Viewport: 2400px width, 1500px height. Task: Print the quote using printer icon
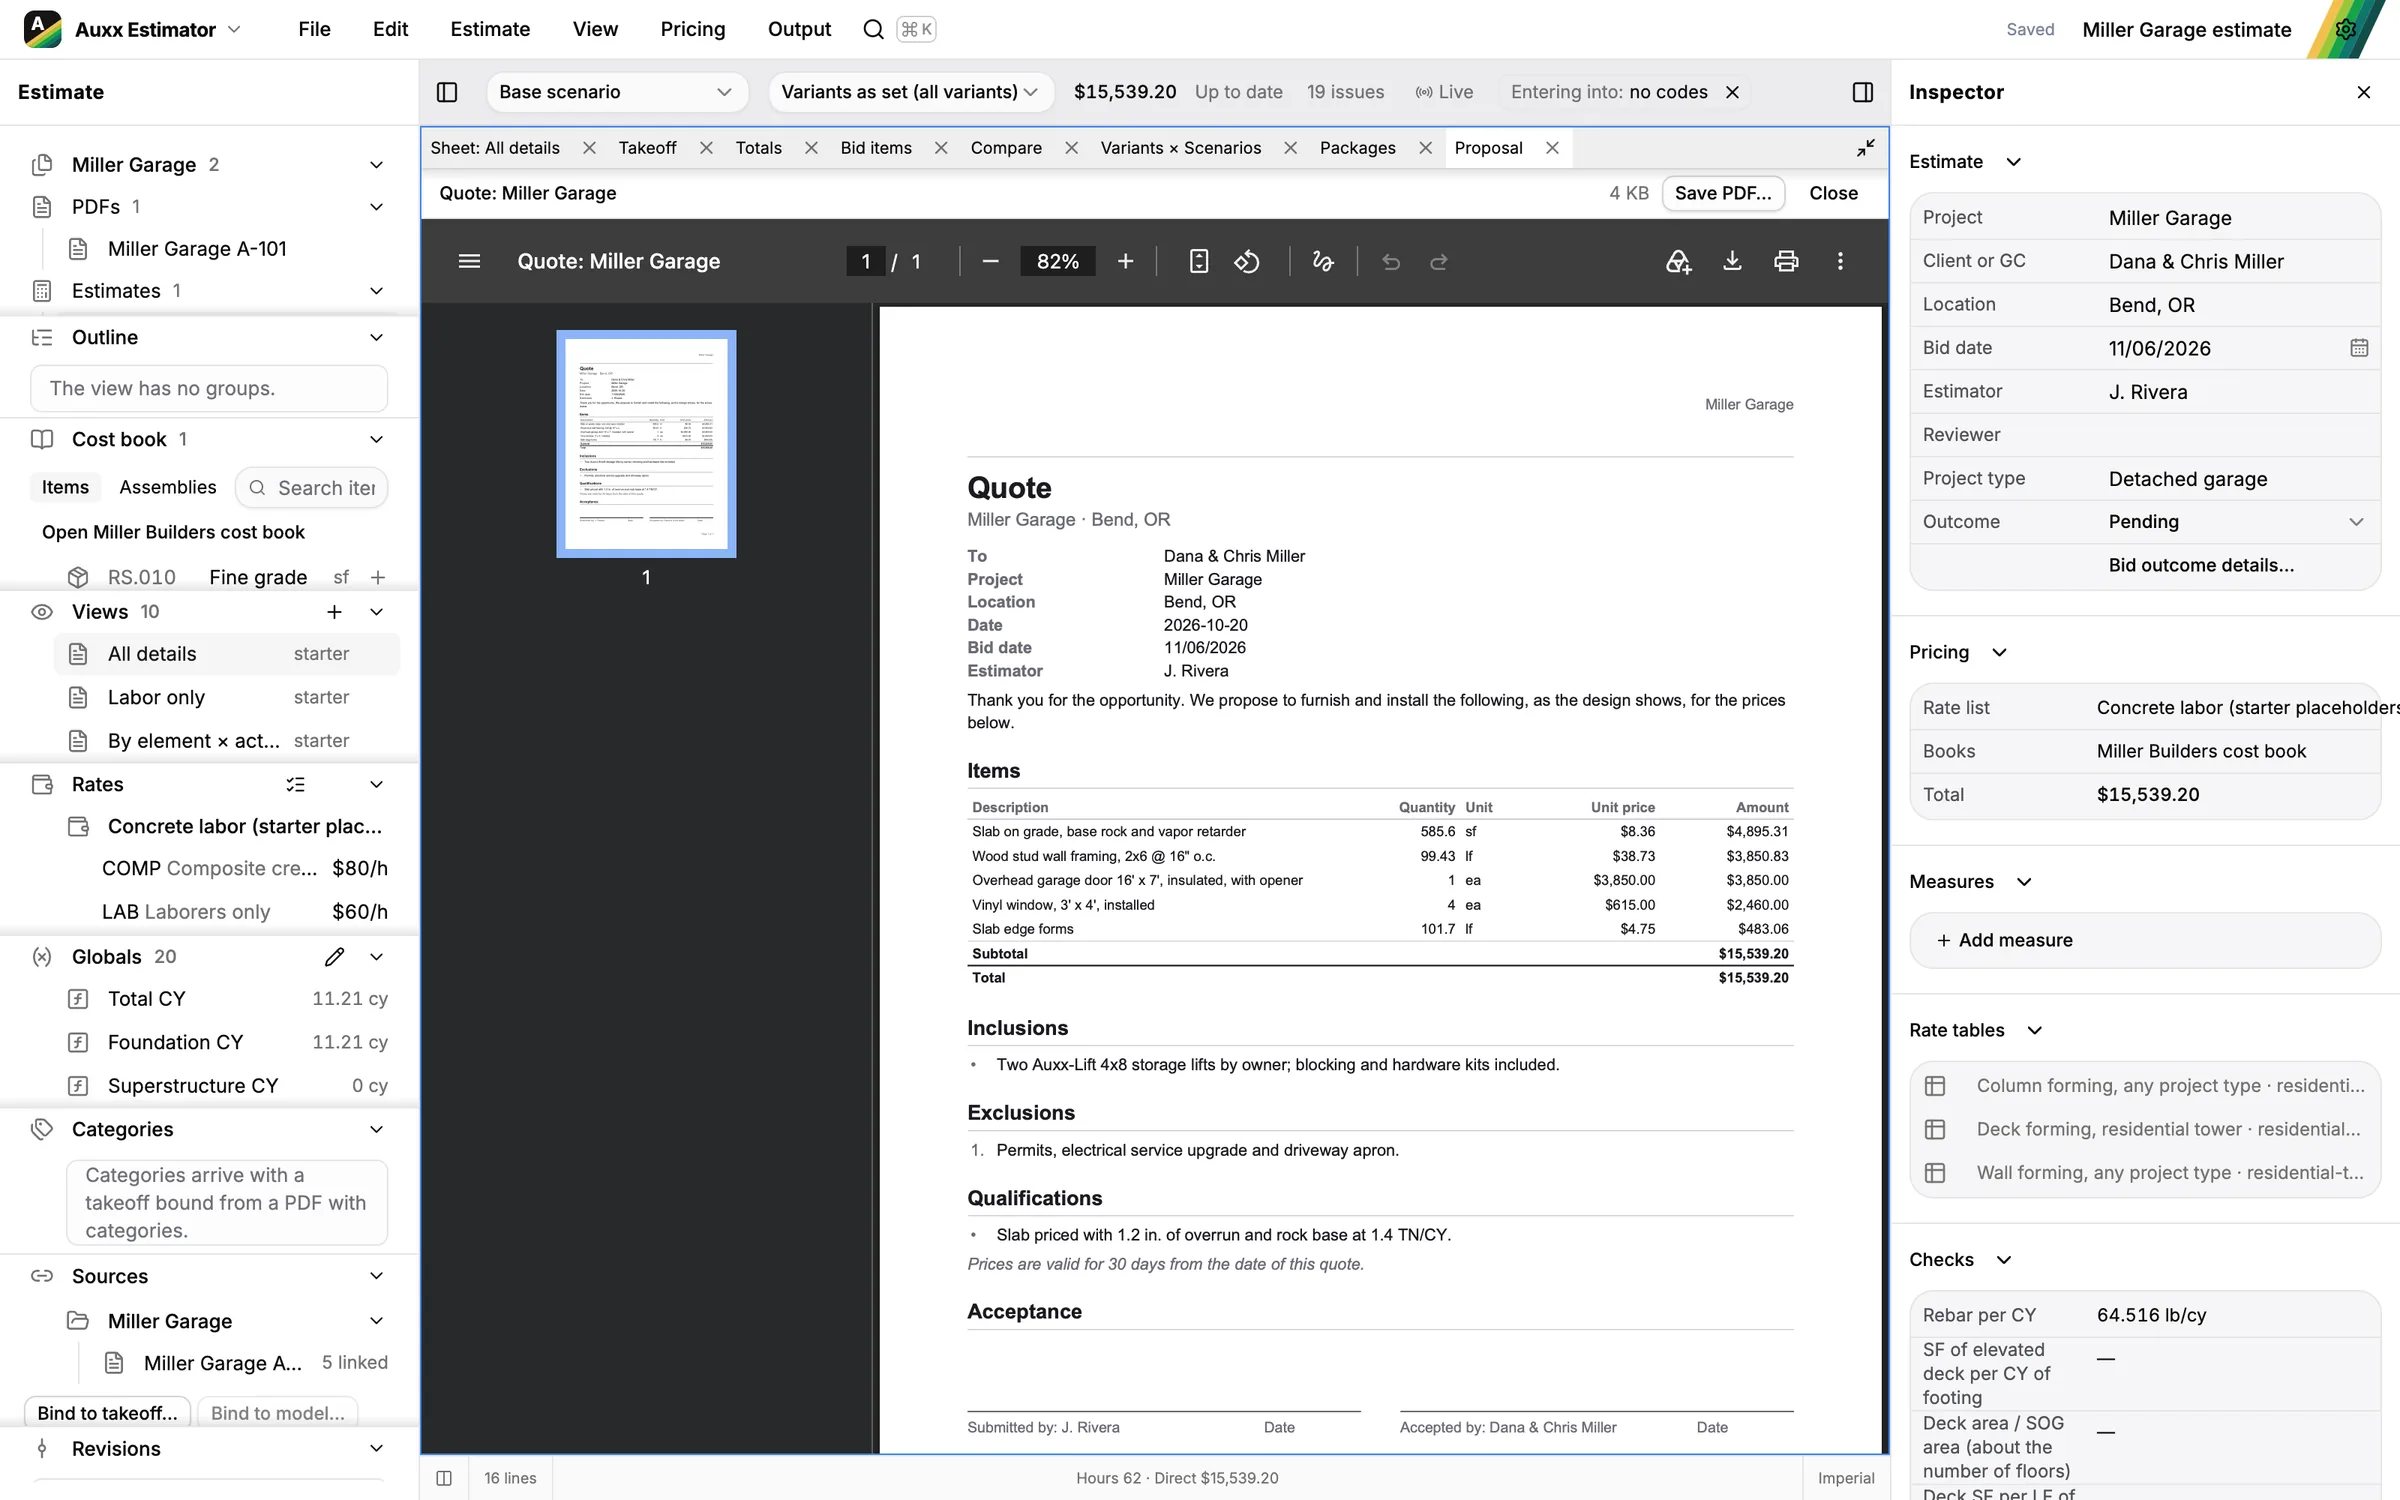pyautogui.click(x=1786, y=262)
